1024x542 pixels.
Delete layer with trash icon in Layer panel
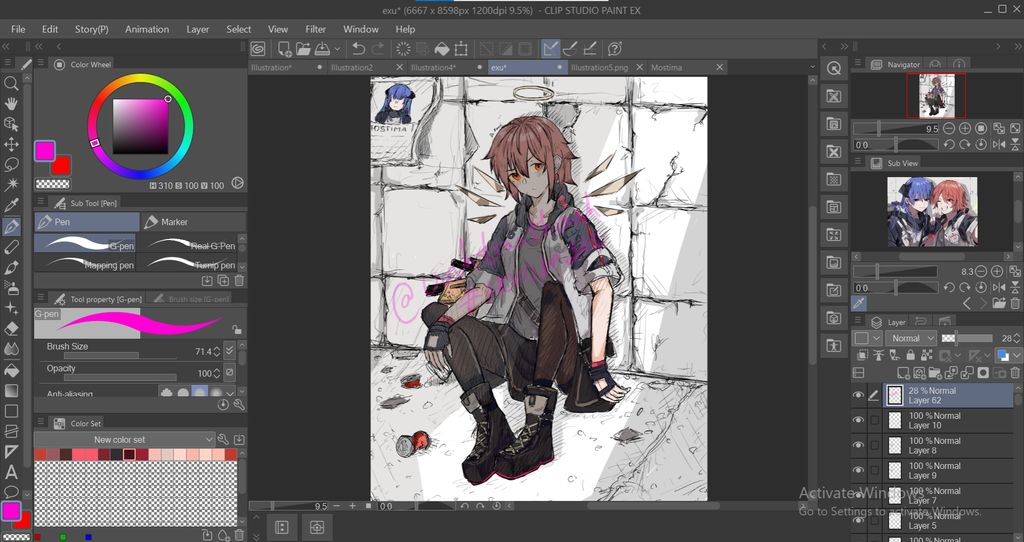[1015, 373]
